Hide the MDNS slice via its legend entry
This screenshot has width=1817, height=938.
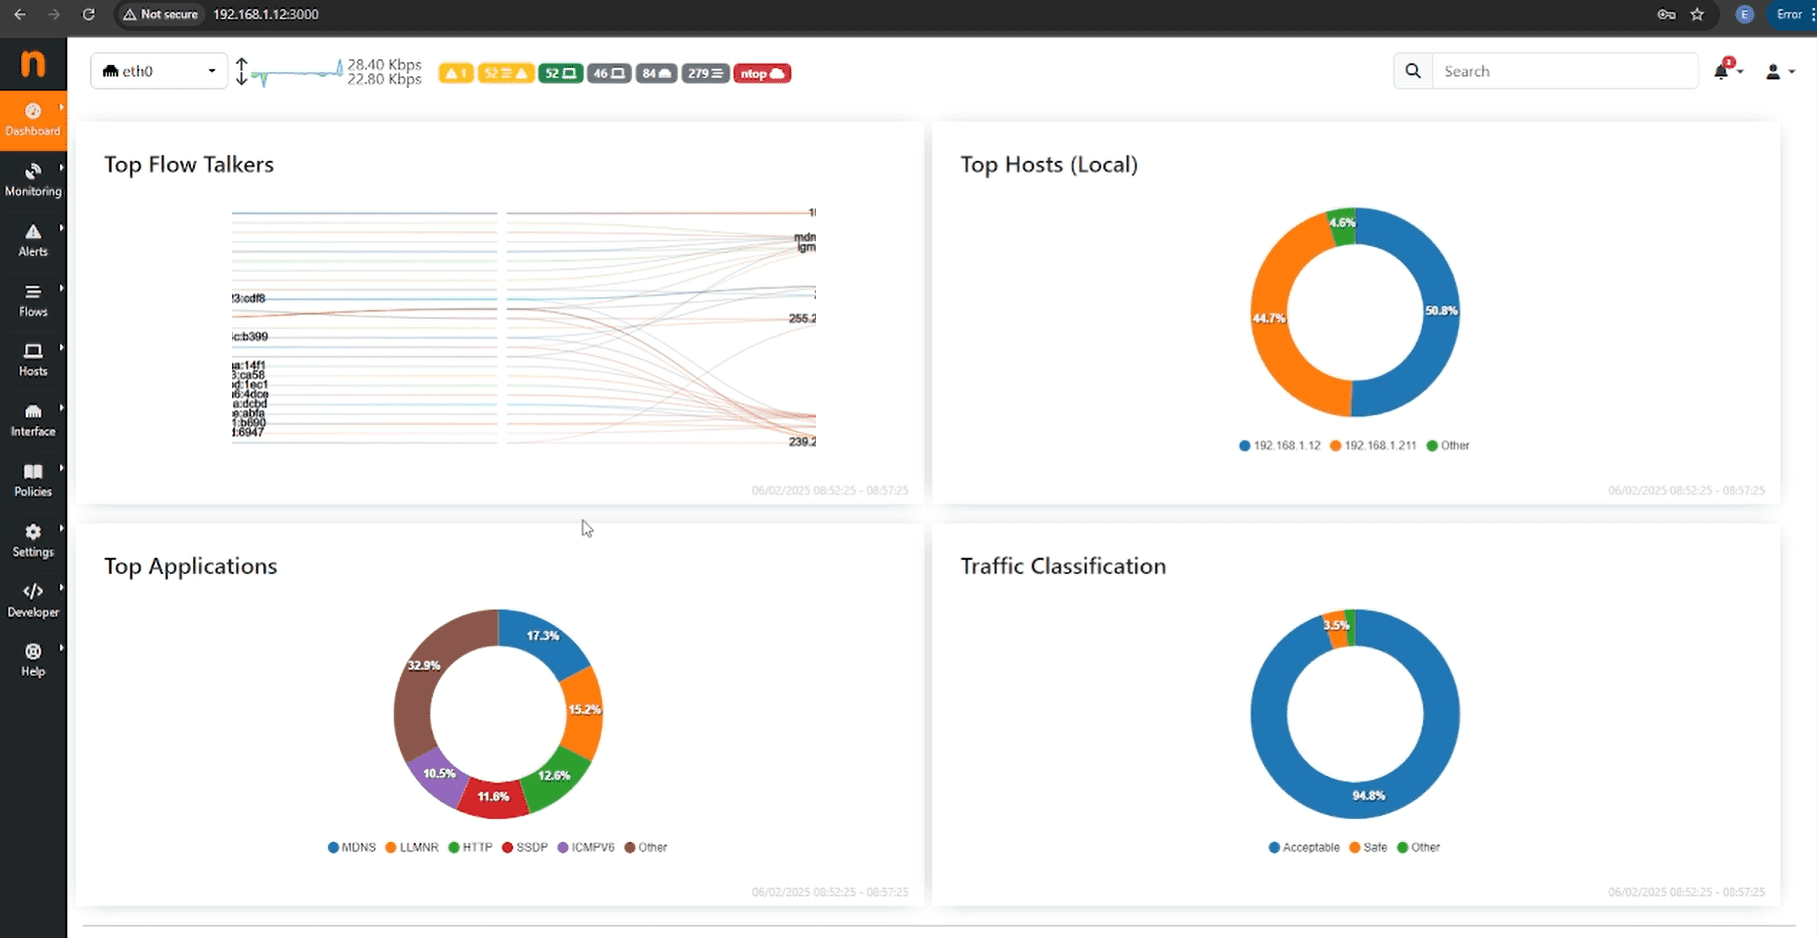click(351, 847)
